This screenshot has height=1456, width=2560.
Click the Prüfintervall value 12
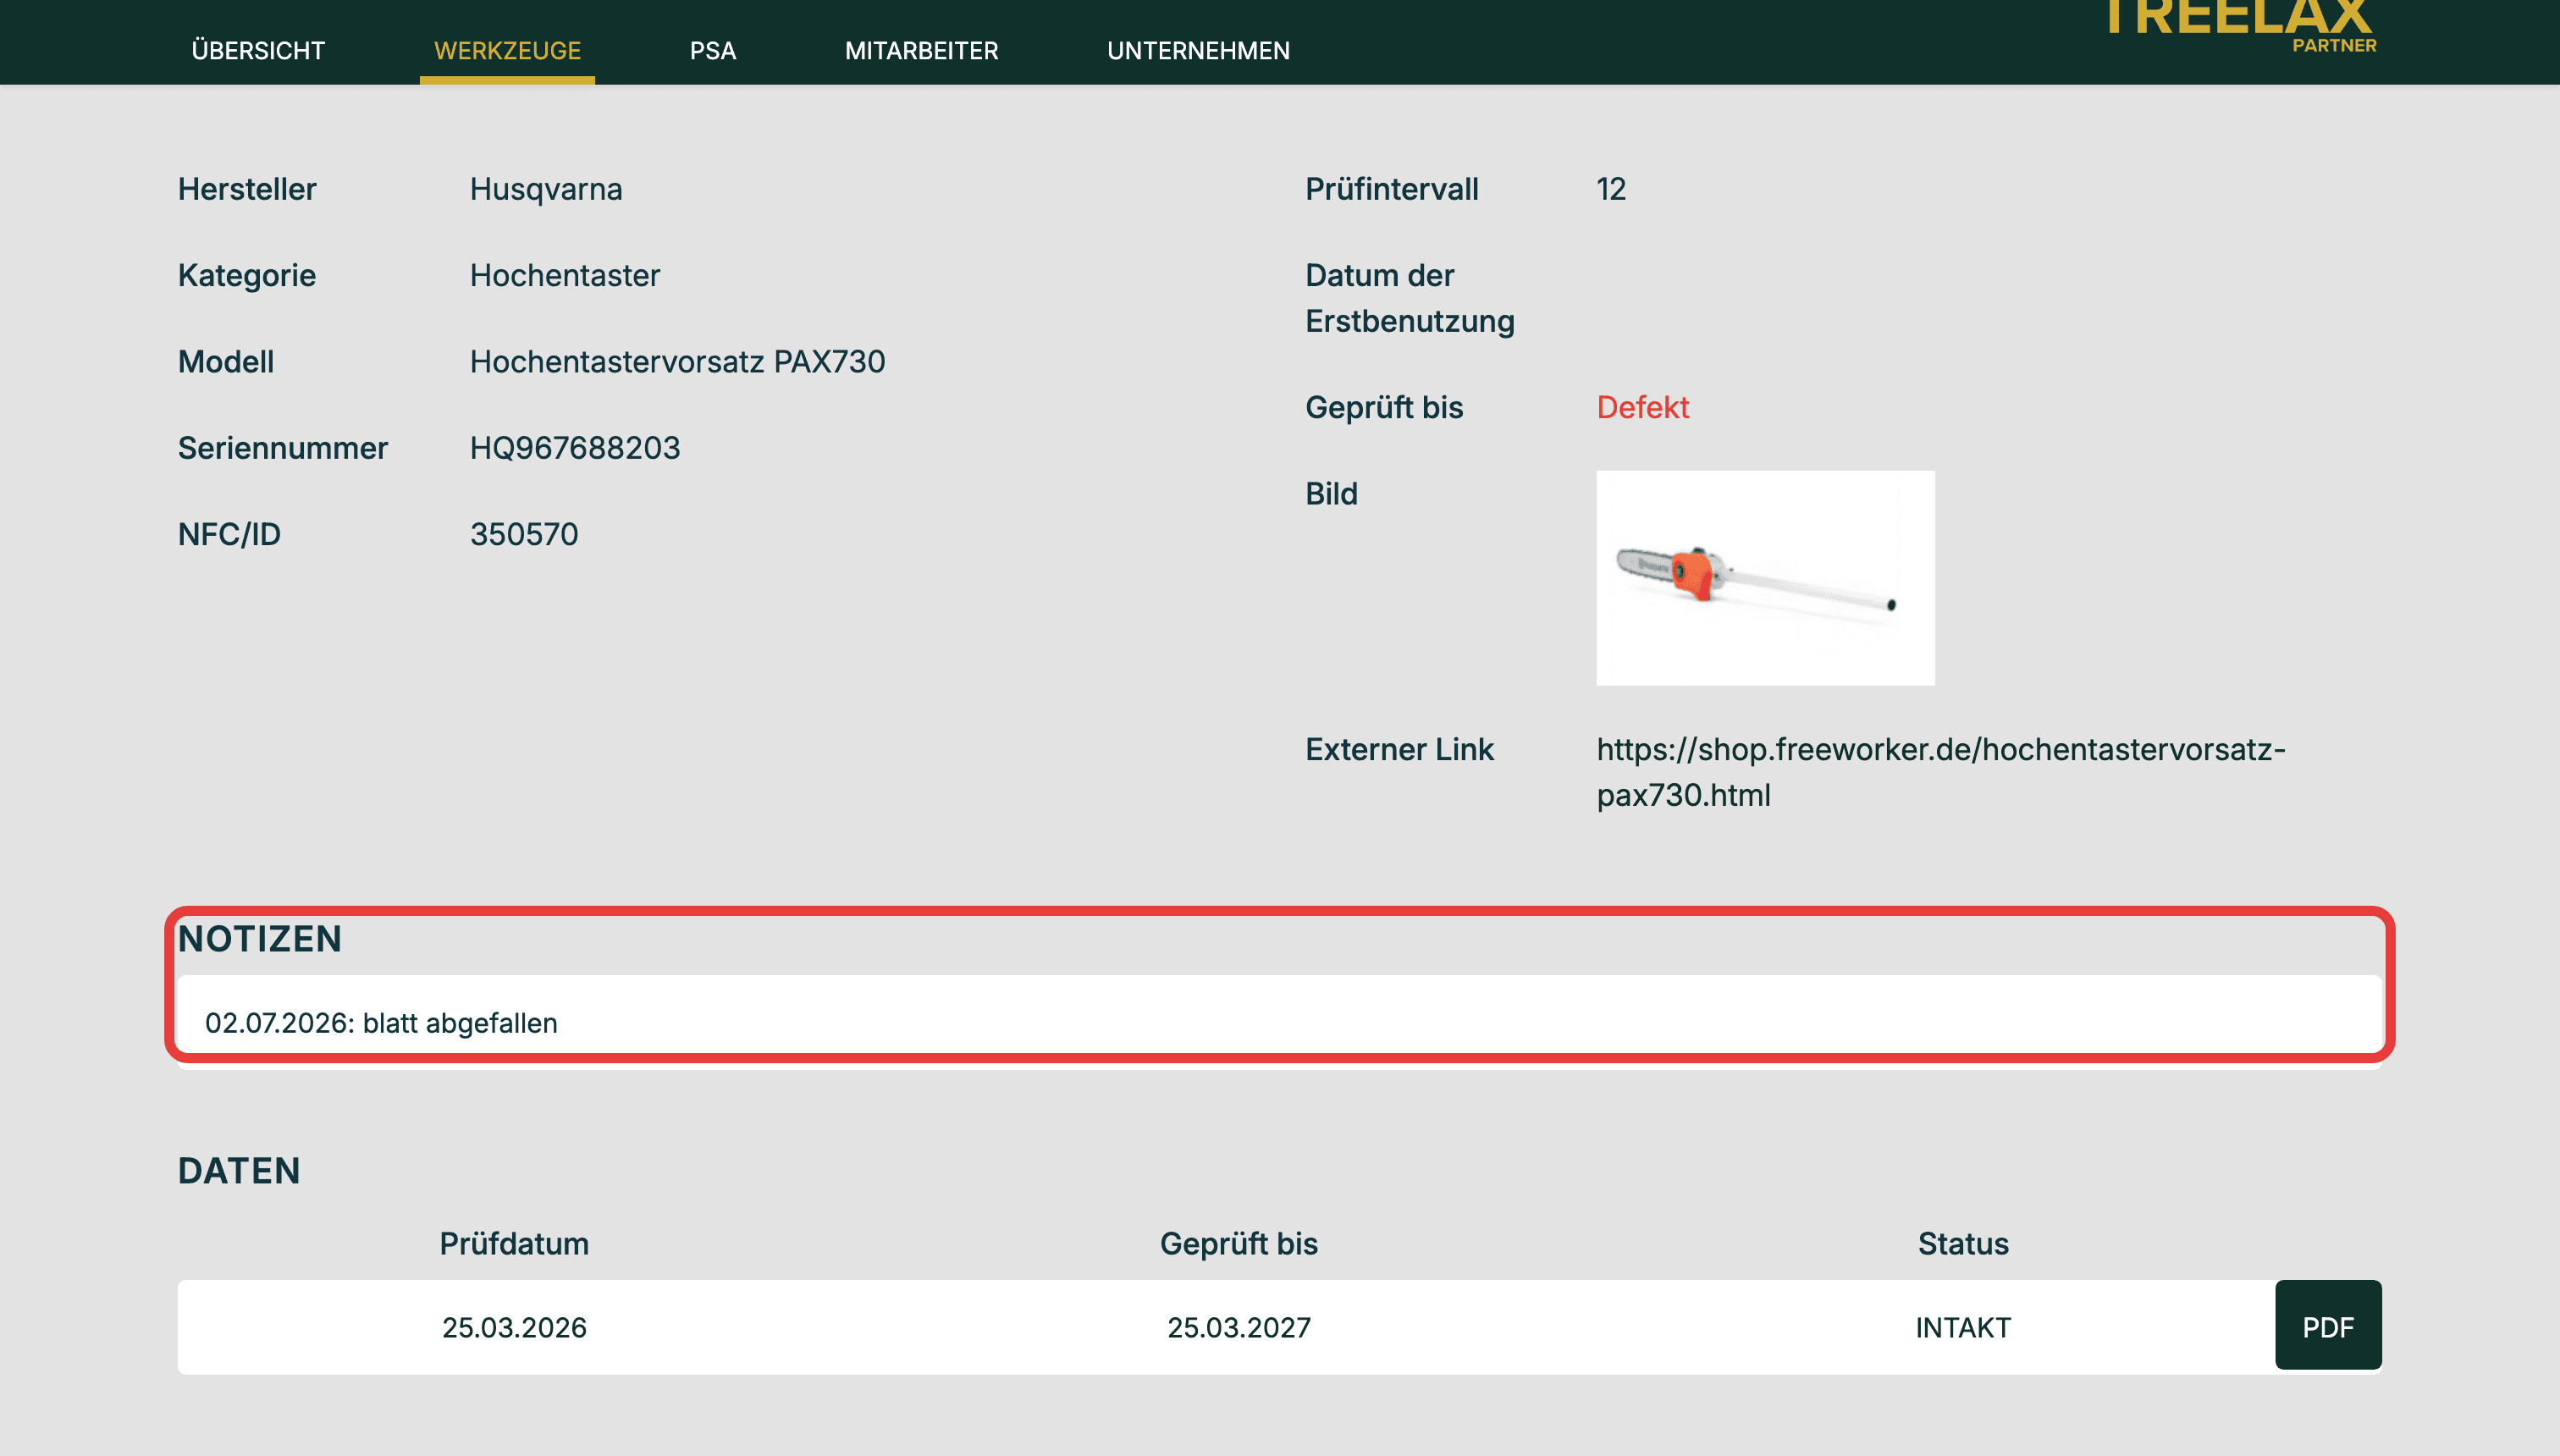(1611, 189)
